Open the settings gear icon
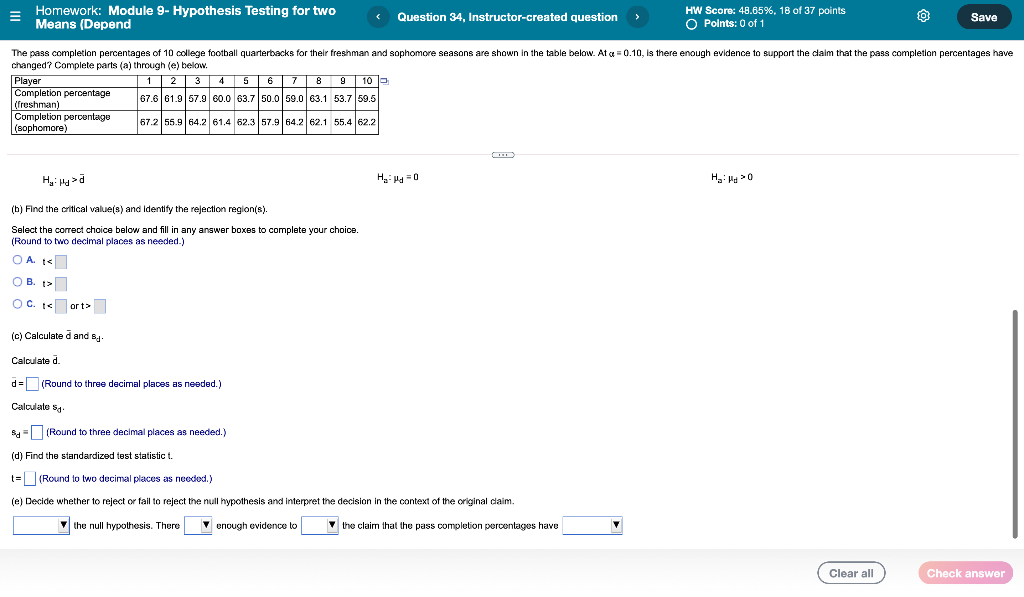Screen dimensions: 1024x597 coord(923,16)
